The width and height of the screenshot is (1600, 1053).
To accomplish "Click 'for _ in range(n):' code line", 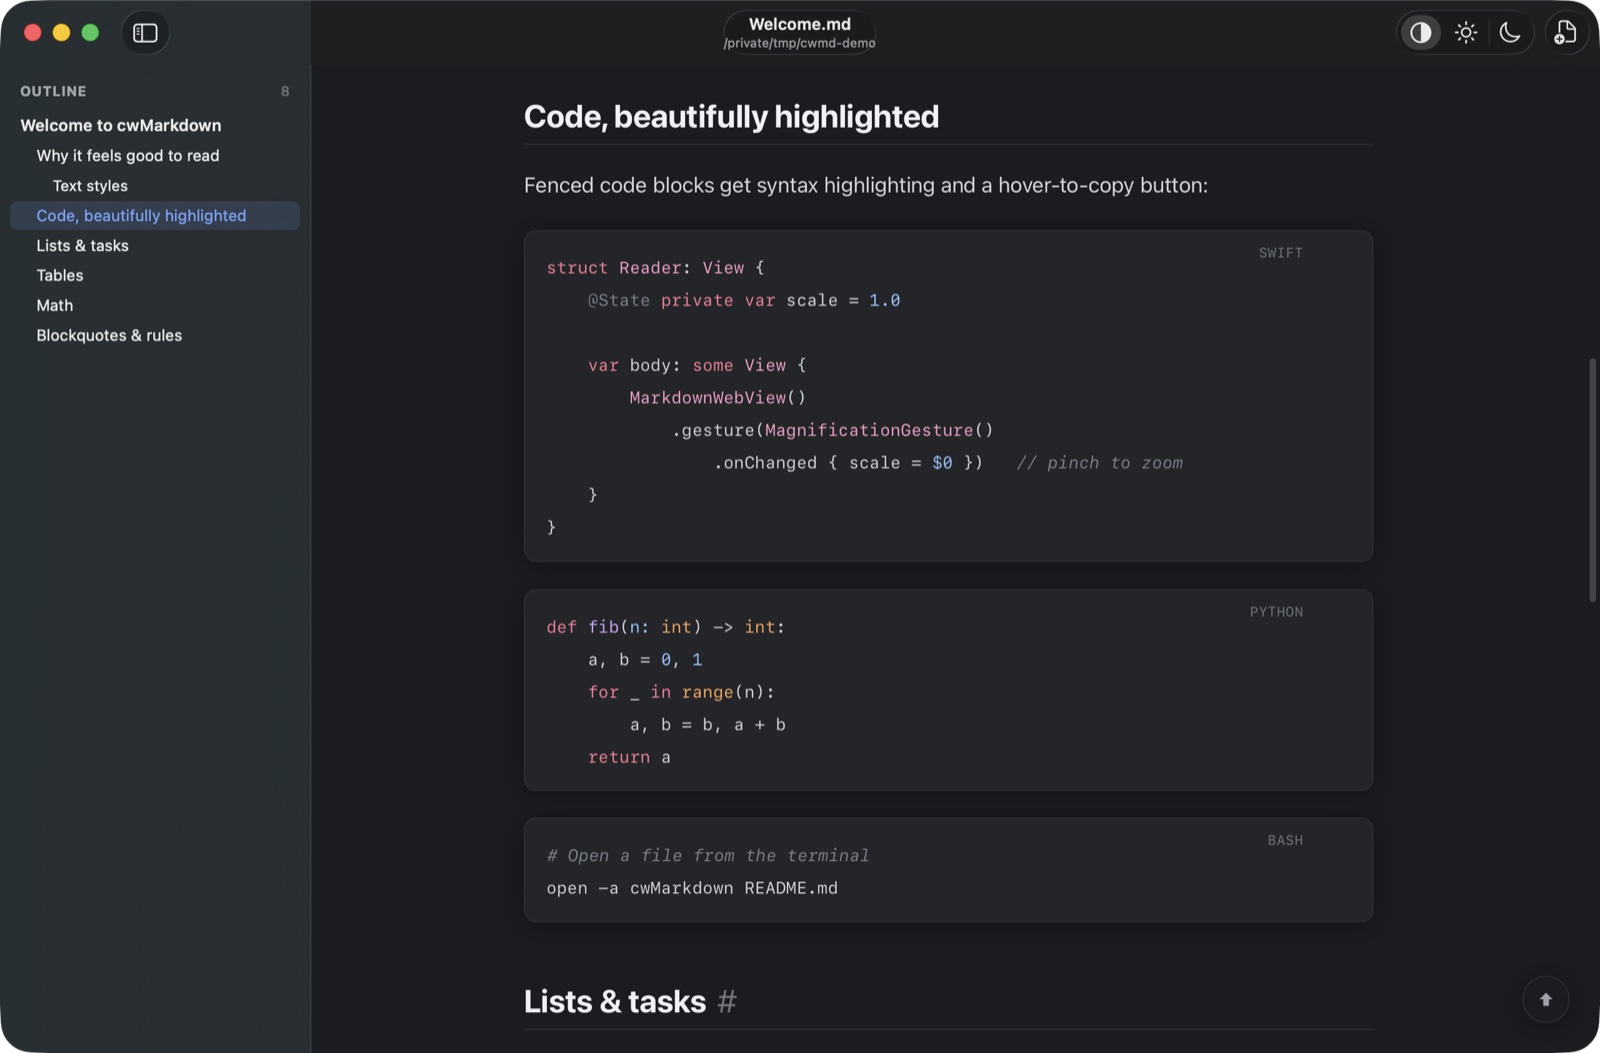I will tap(681, 692).
